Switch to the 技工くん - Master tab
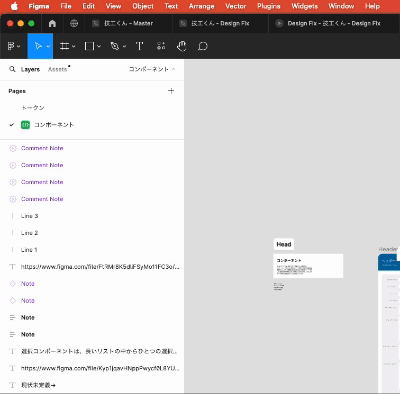400x394 pixels. (128, 23)
